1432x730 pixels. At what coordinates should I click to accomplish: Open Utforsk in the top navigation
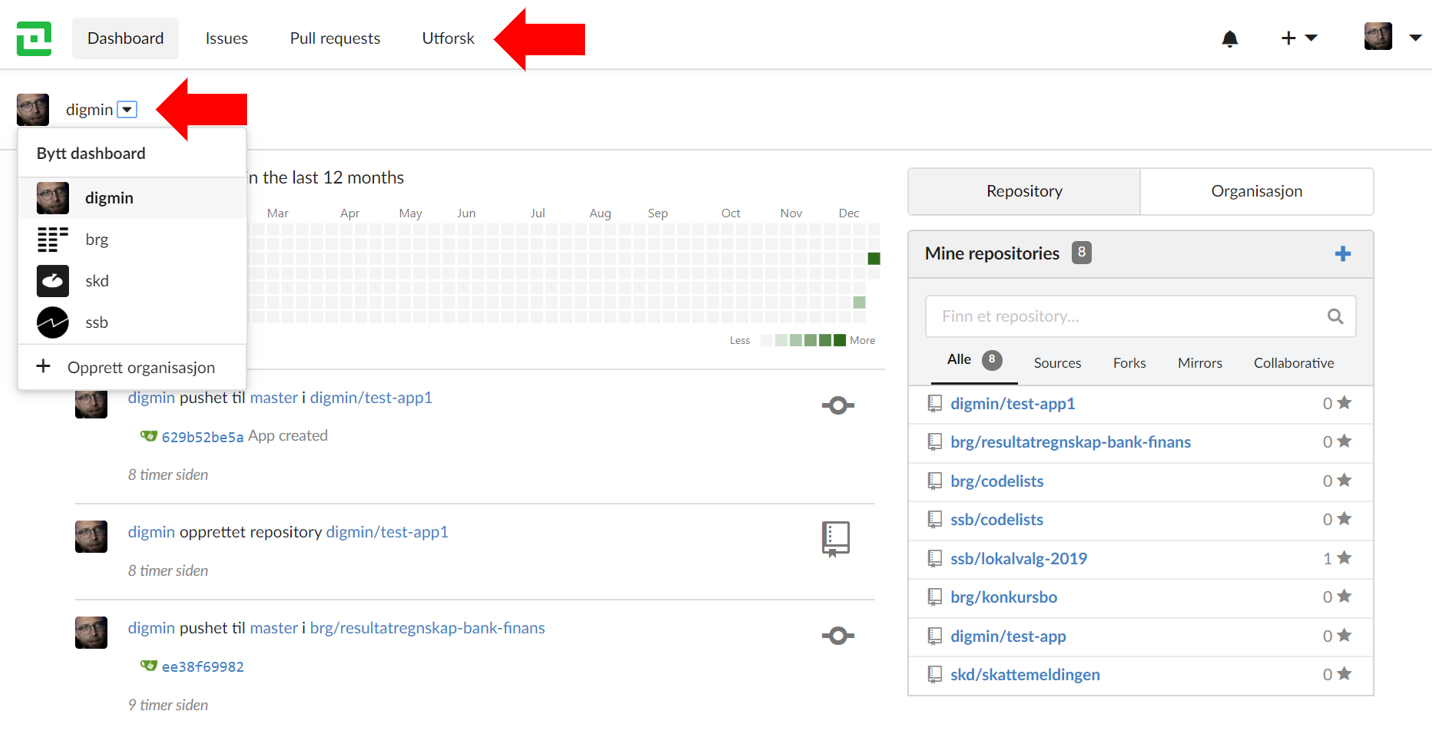[x=448, y=38]
